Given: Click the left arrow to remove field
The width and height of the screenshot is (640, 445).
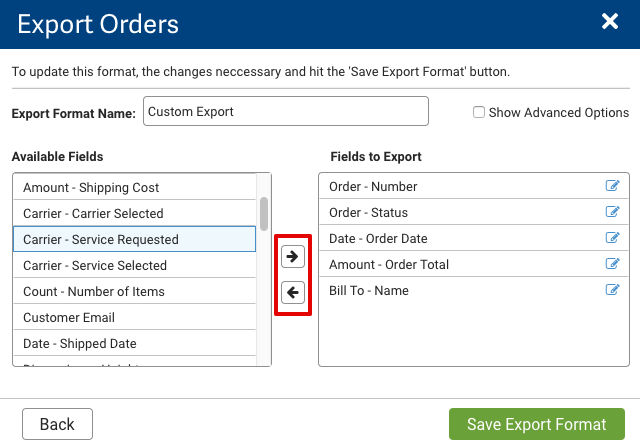Looking at the screenshot, I should click(292, 293).
